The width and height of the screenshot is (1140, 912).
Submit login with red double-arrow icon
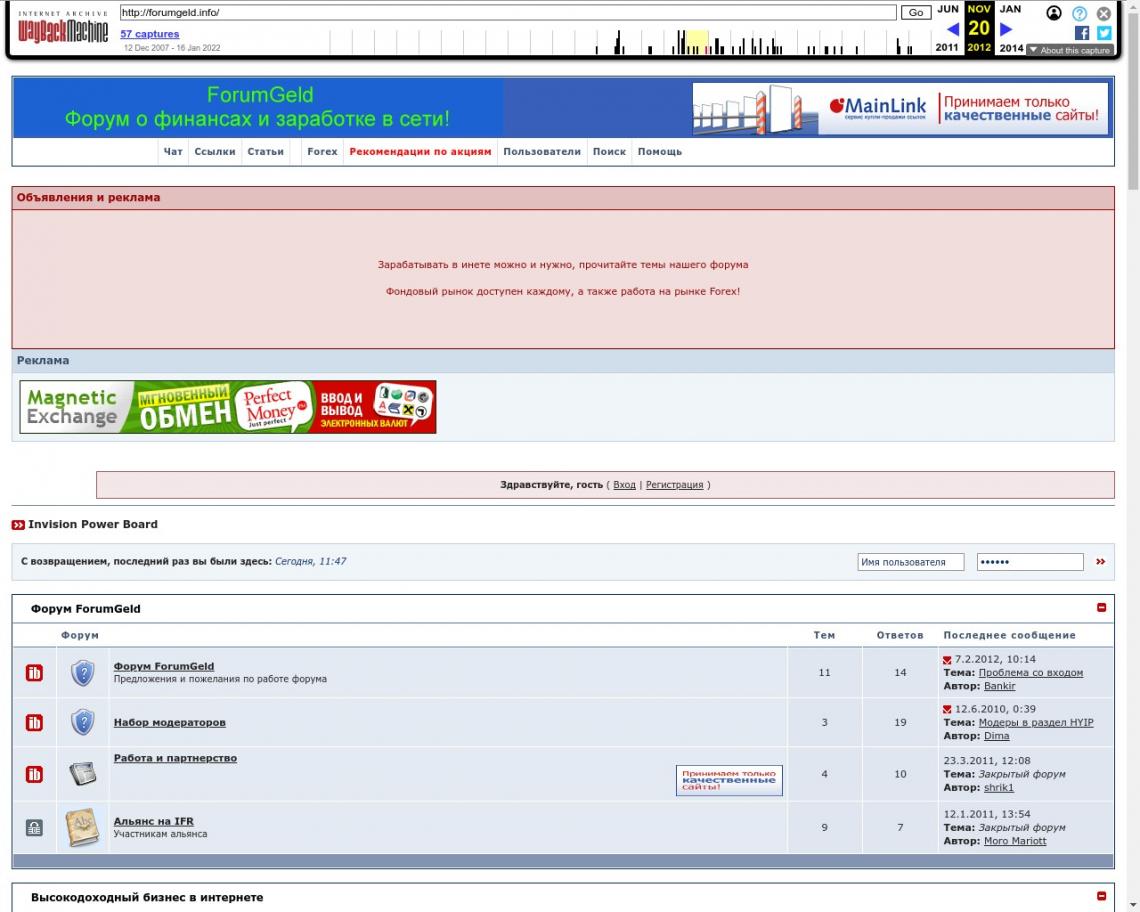point(1101,561)
